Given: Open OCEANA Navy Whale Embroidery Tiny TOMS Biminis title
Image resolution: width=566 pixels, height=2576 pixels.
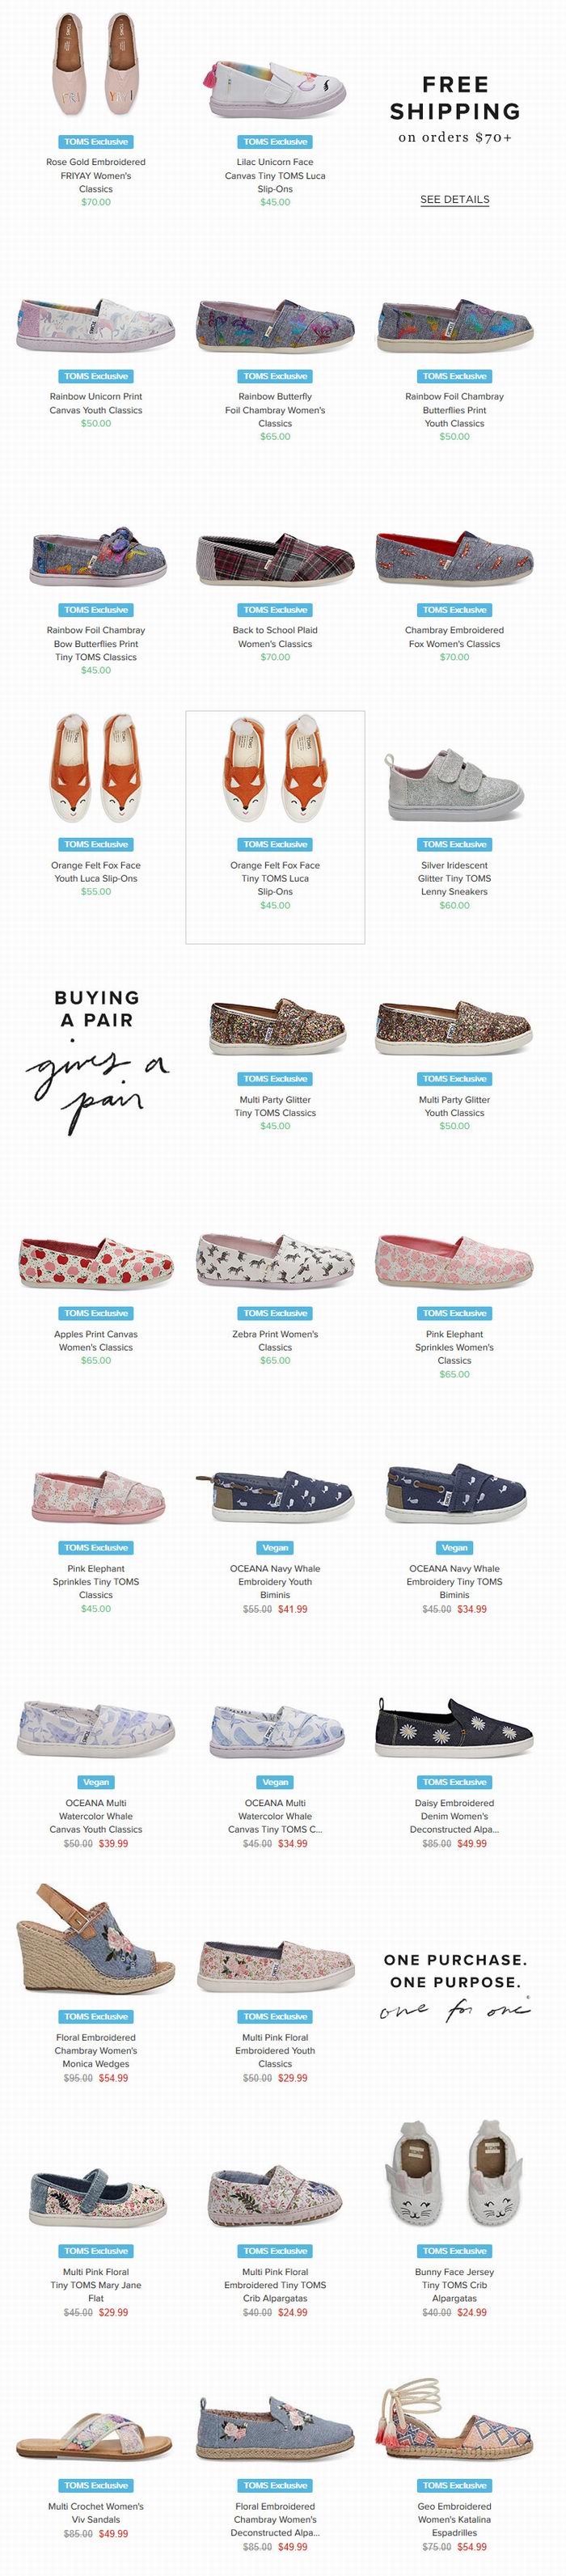Looking at the screenshot, I should click(454, 1581).
